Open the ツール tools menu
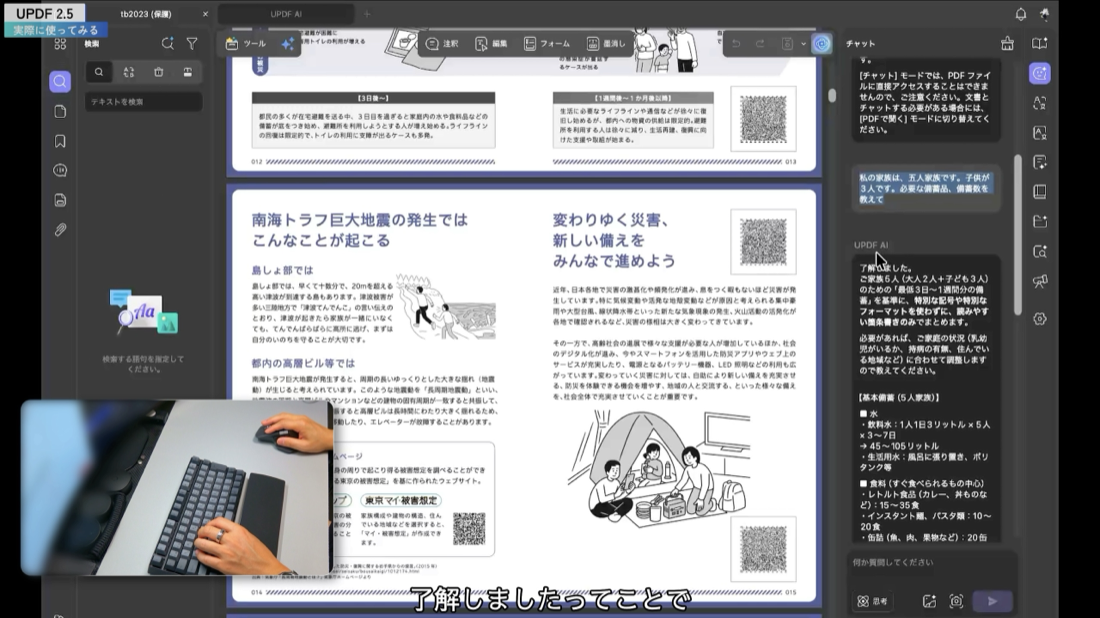The height and width of the screenshot is (618, 1100). (246, 43)
